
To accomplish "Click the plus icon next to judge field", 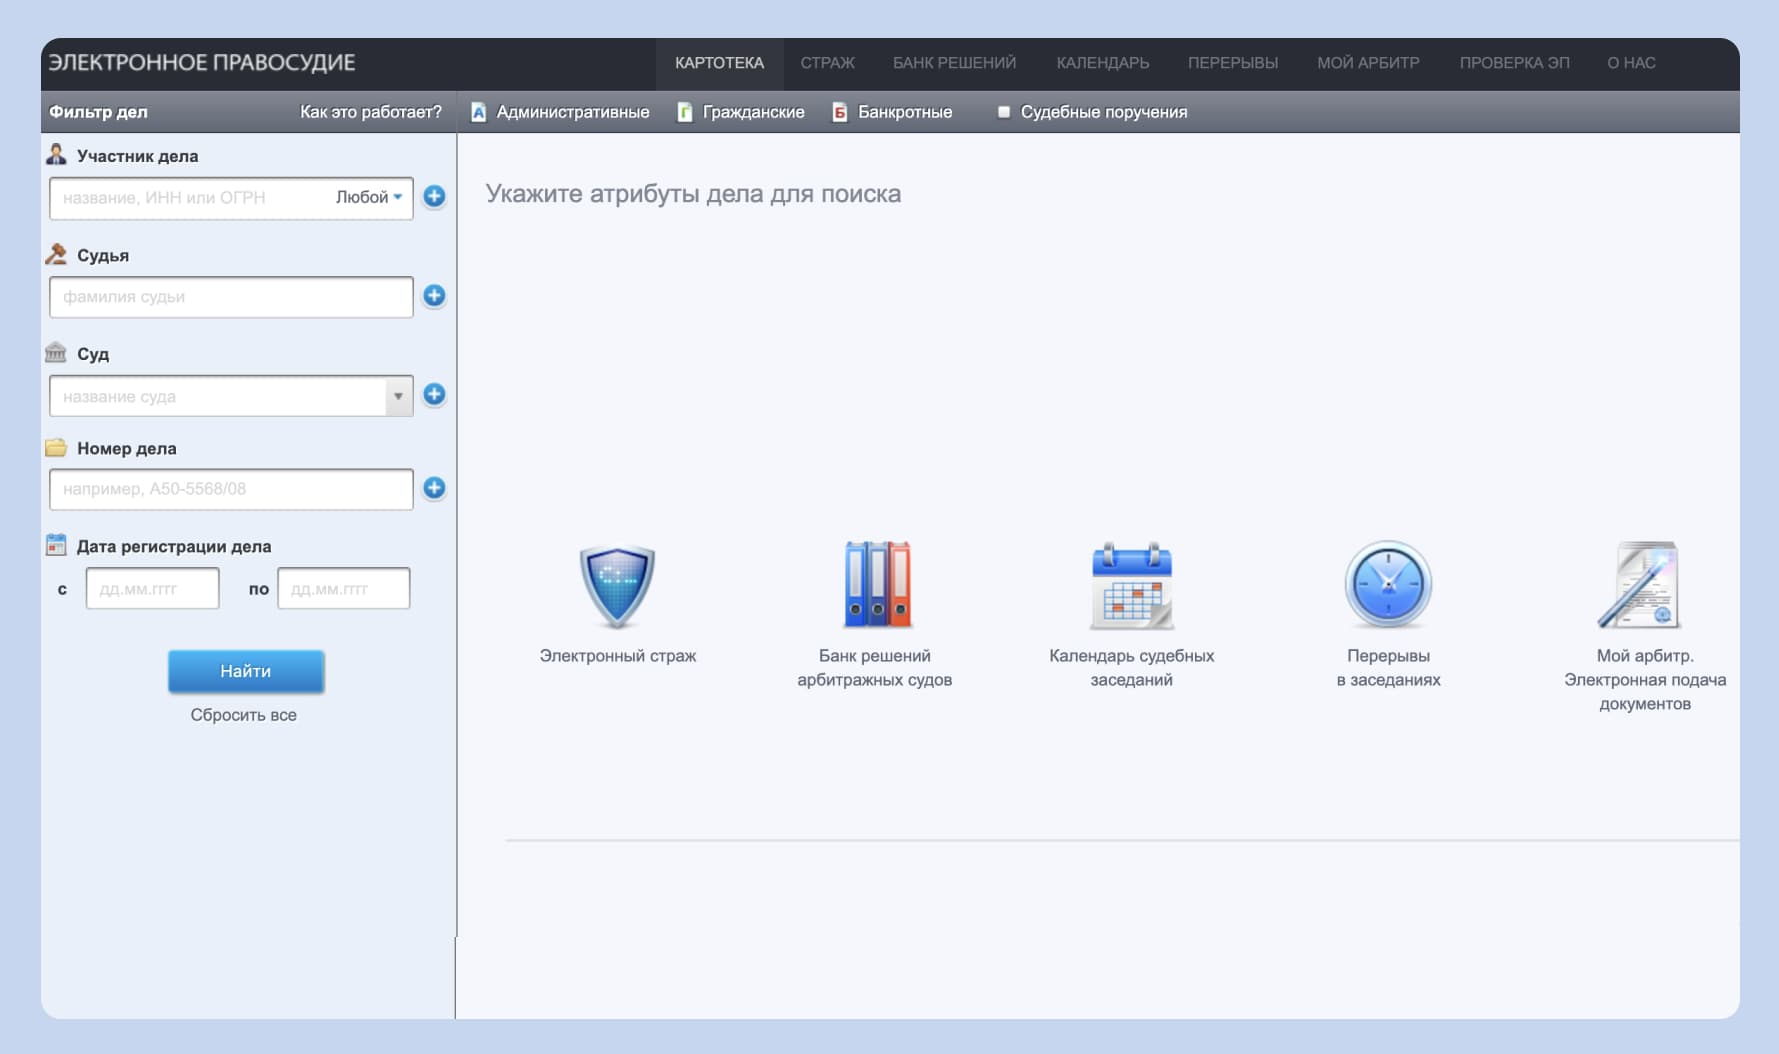I will click(434, 296).
